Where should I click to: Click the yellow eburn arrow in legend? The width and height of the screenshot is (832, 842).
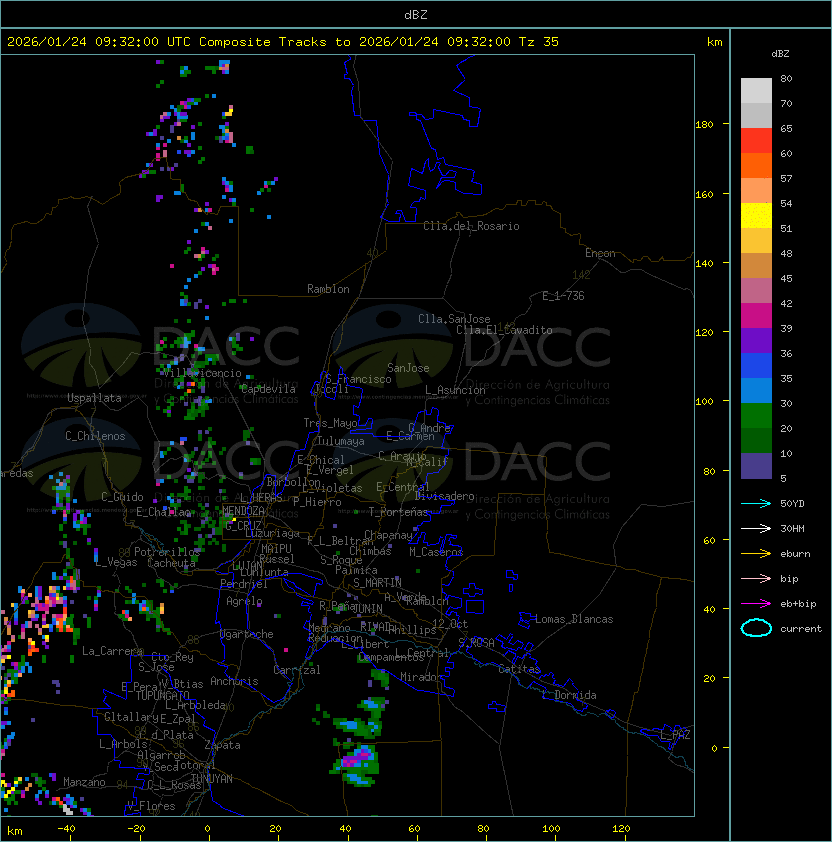[756, 554]
